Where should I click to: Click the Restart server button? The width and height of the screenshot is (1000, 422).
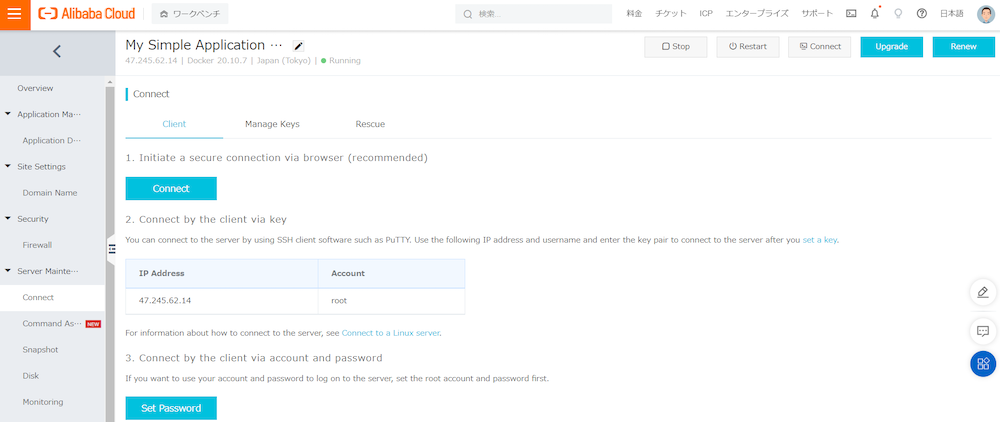747,47
